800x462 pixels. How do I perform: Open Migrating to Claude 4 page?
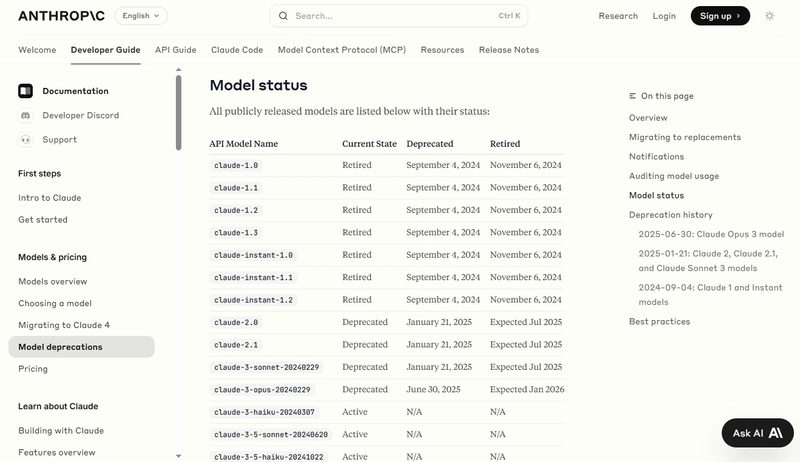(64, 325)
